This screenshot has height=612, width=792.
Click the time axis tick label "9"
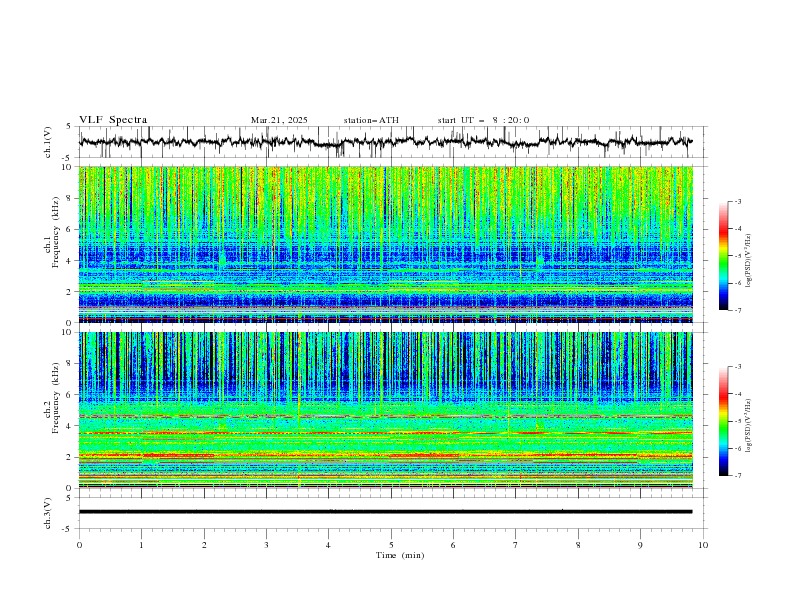coord(640,545)
